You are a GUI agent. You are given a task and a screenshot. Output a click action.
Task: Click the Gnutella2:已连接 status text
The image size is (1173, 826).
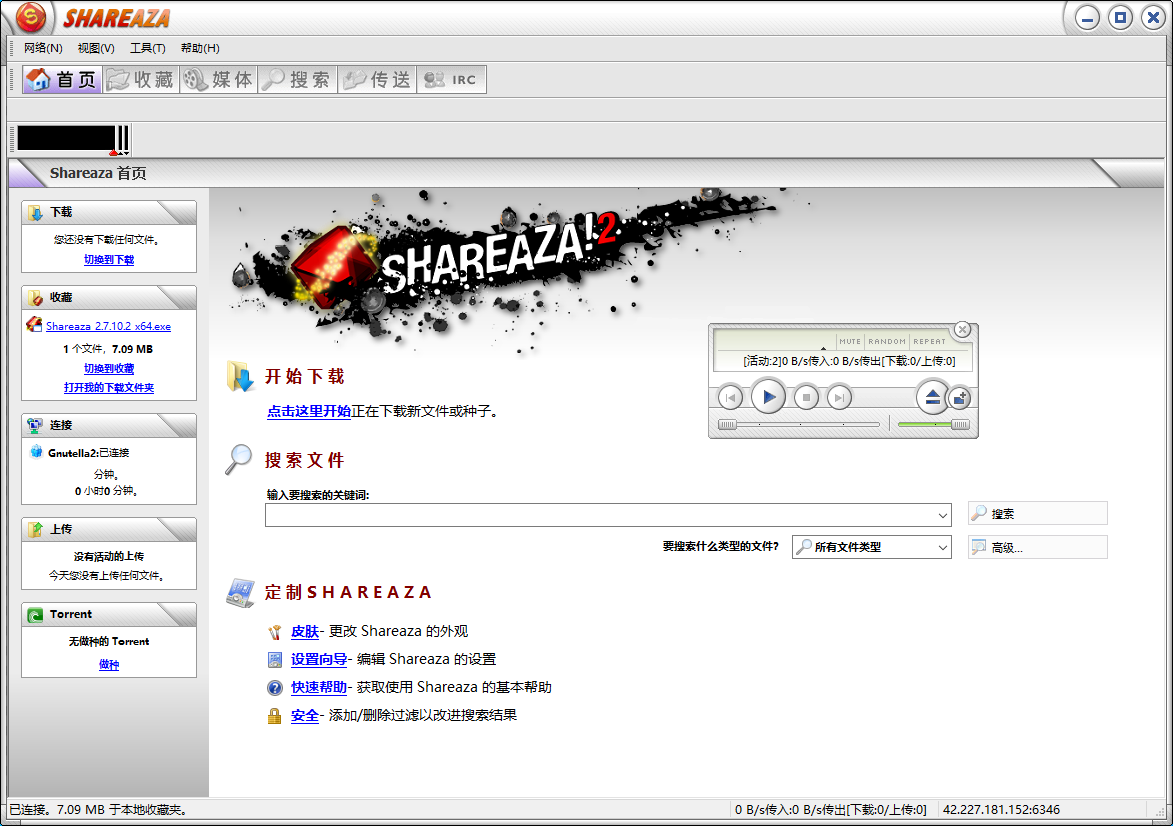88,453
